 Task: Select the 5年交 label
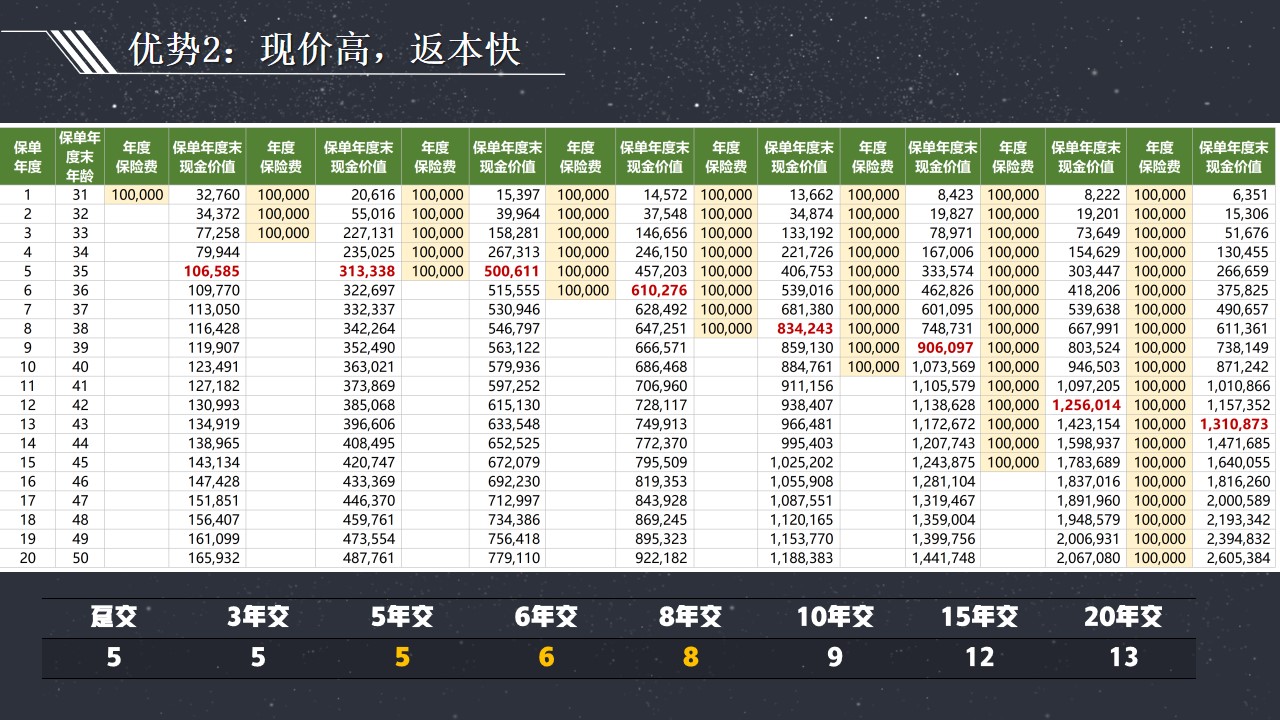coord(402,617)
